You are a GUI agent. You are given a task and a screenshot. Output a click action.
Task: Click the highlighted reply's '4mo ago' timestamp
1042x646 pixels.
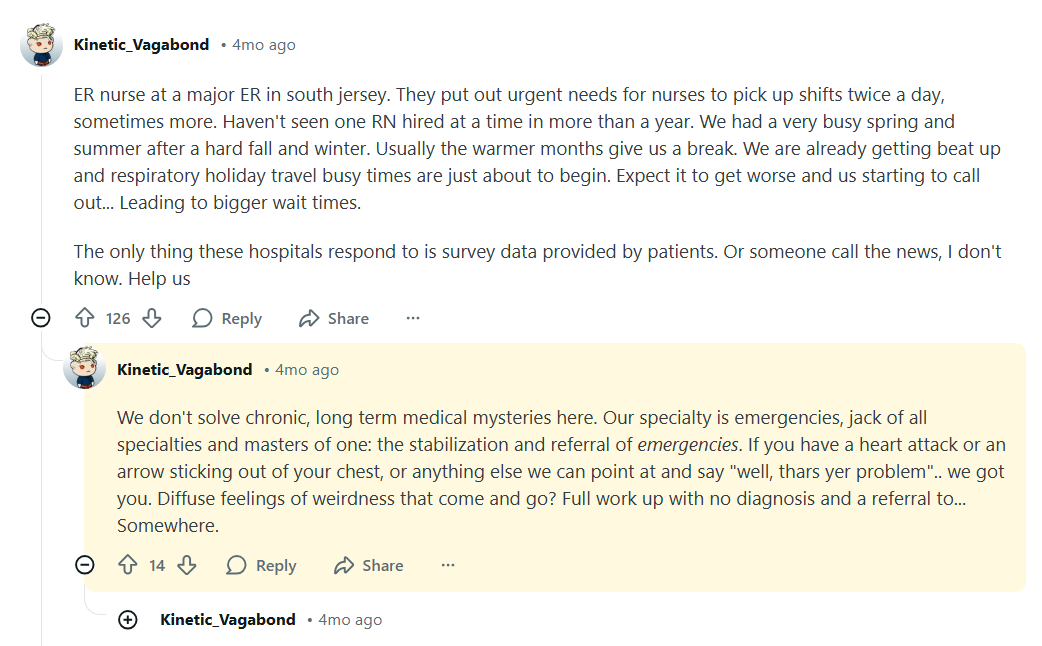point(307,370)
